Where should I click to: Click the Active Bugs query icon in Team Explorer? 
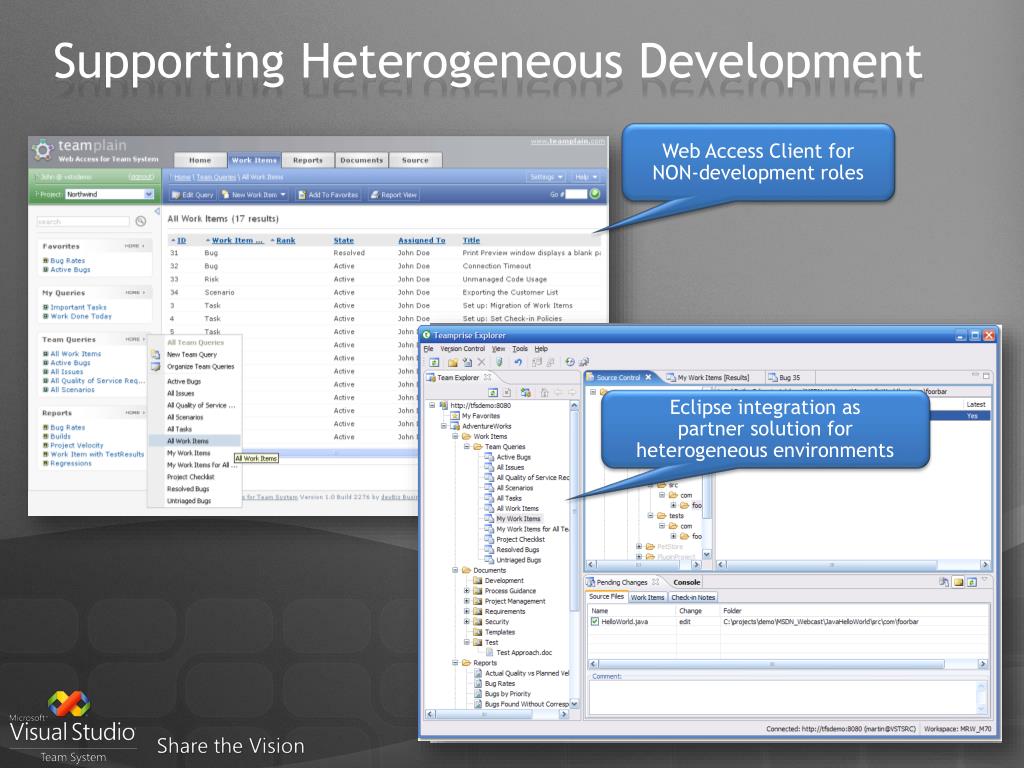point(489,457)
